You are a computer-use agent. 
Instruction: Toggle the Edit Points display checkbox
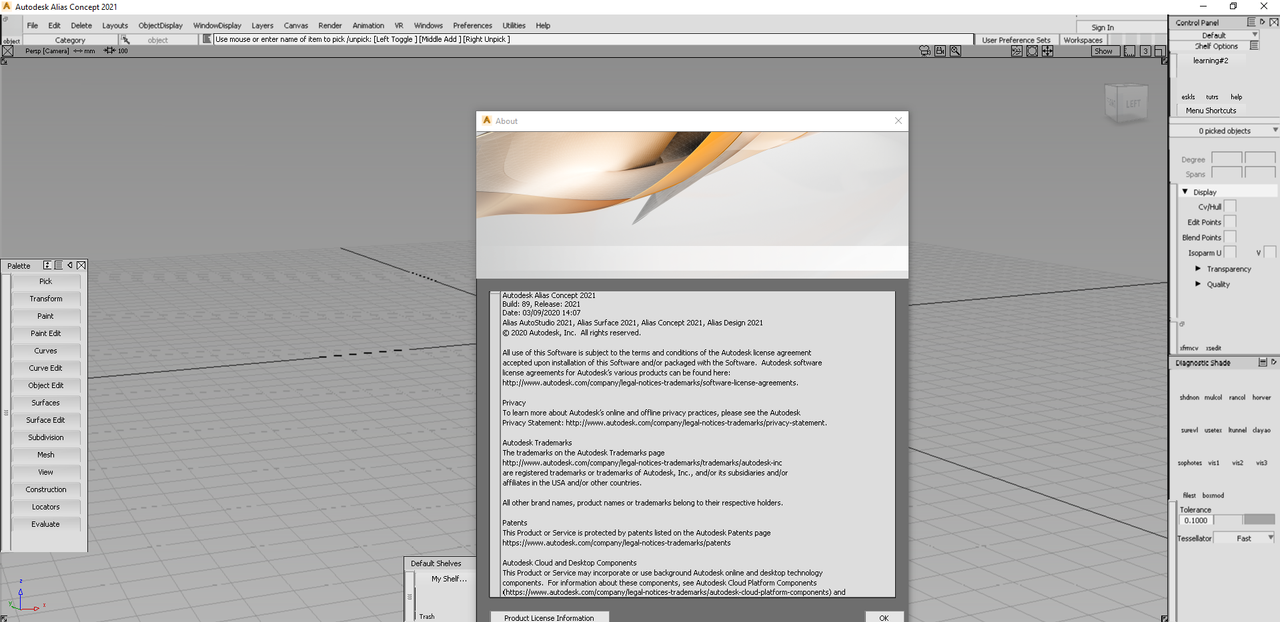coord(1230,222)
